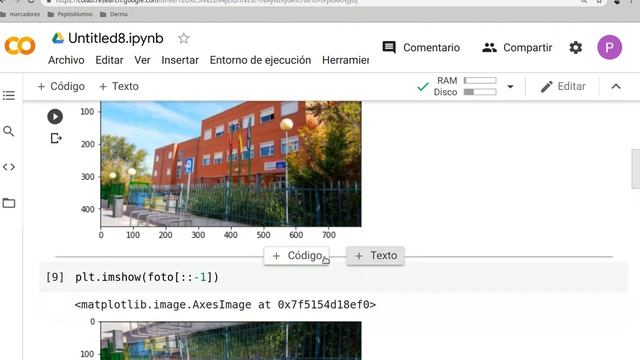Open the Entorno de ejecución menu
Screen dimensions: 640x360
pos(260,60)
